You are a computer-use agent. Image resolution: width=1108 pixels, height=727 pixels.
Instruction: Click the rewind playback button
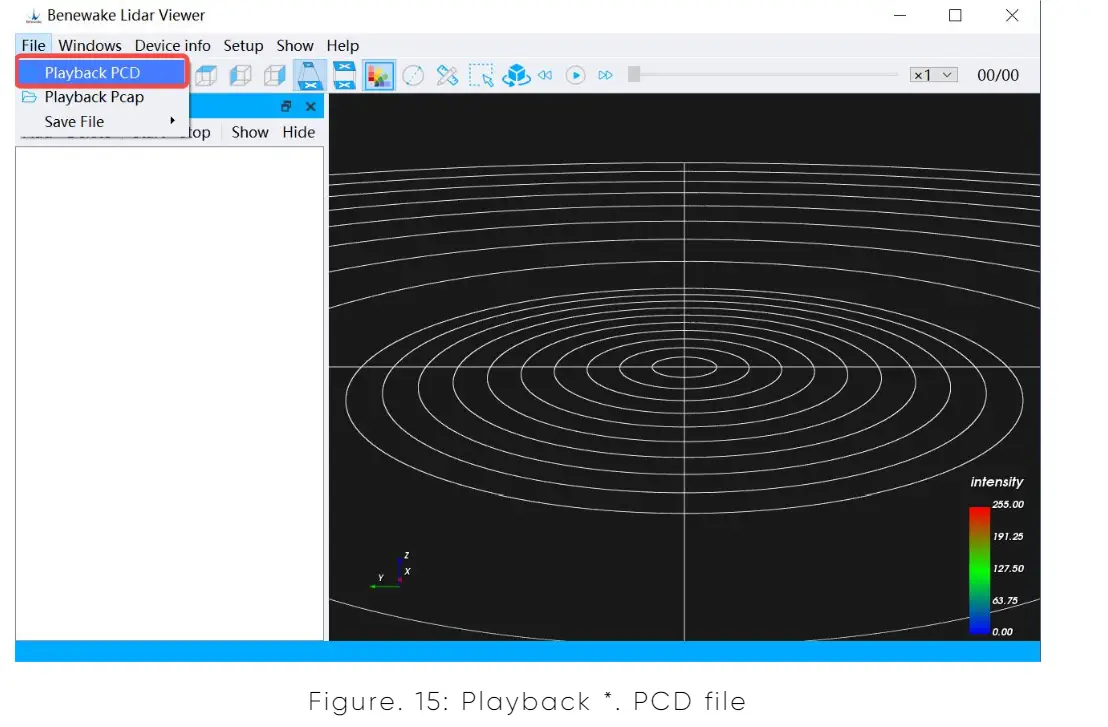click(545, 75)
